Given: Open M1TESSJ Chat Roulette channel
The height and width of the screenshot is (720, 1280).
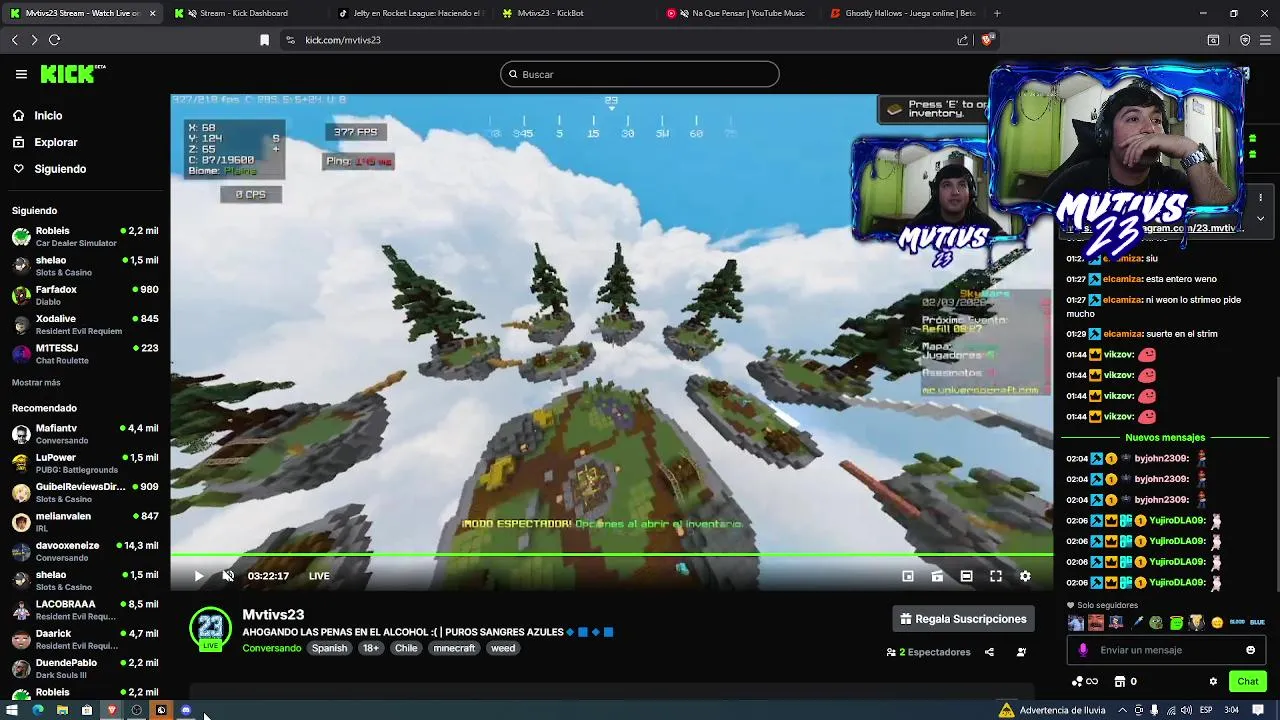Looking at the screenshot, I should (85, 354).
